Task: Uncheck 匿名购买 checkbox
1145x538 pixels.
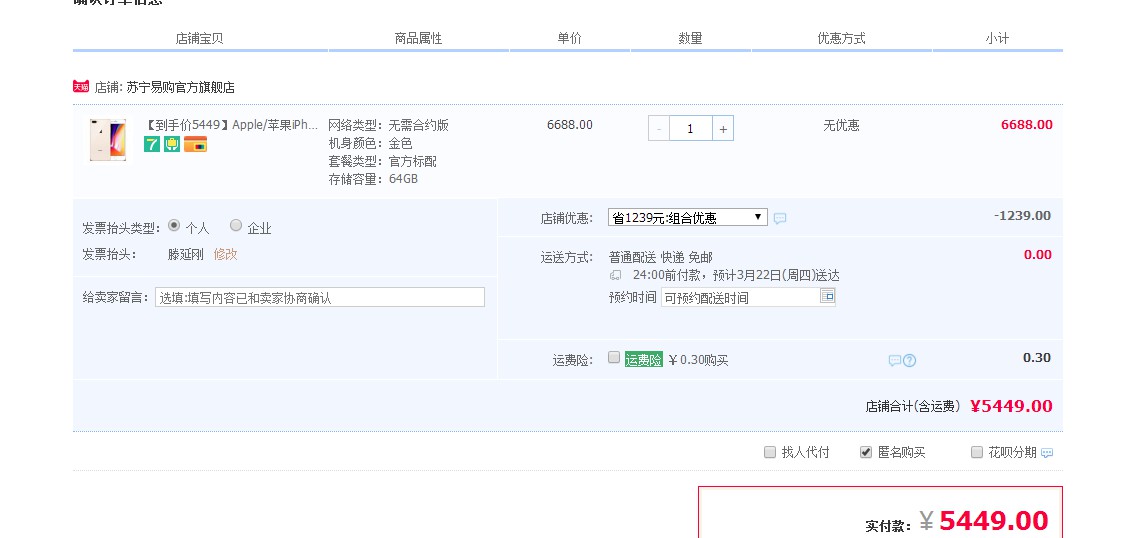Action: [866, 452]
